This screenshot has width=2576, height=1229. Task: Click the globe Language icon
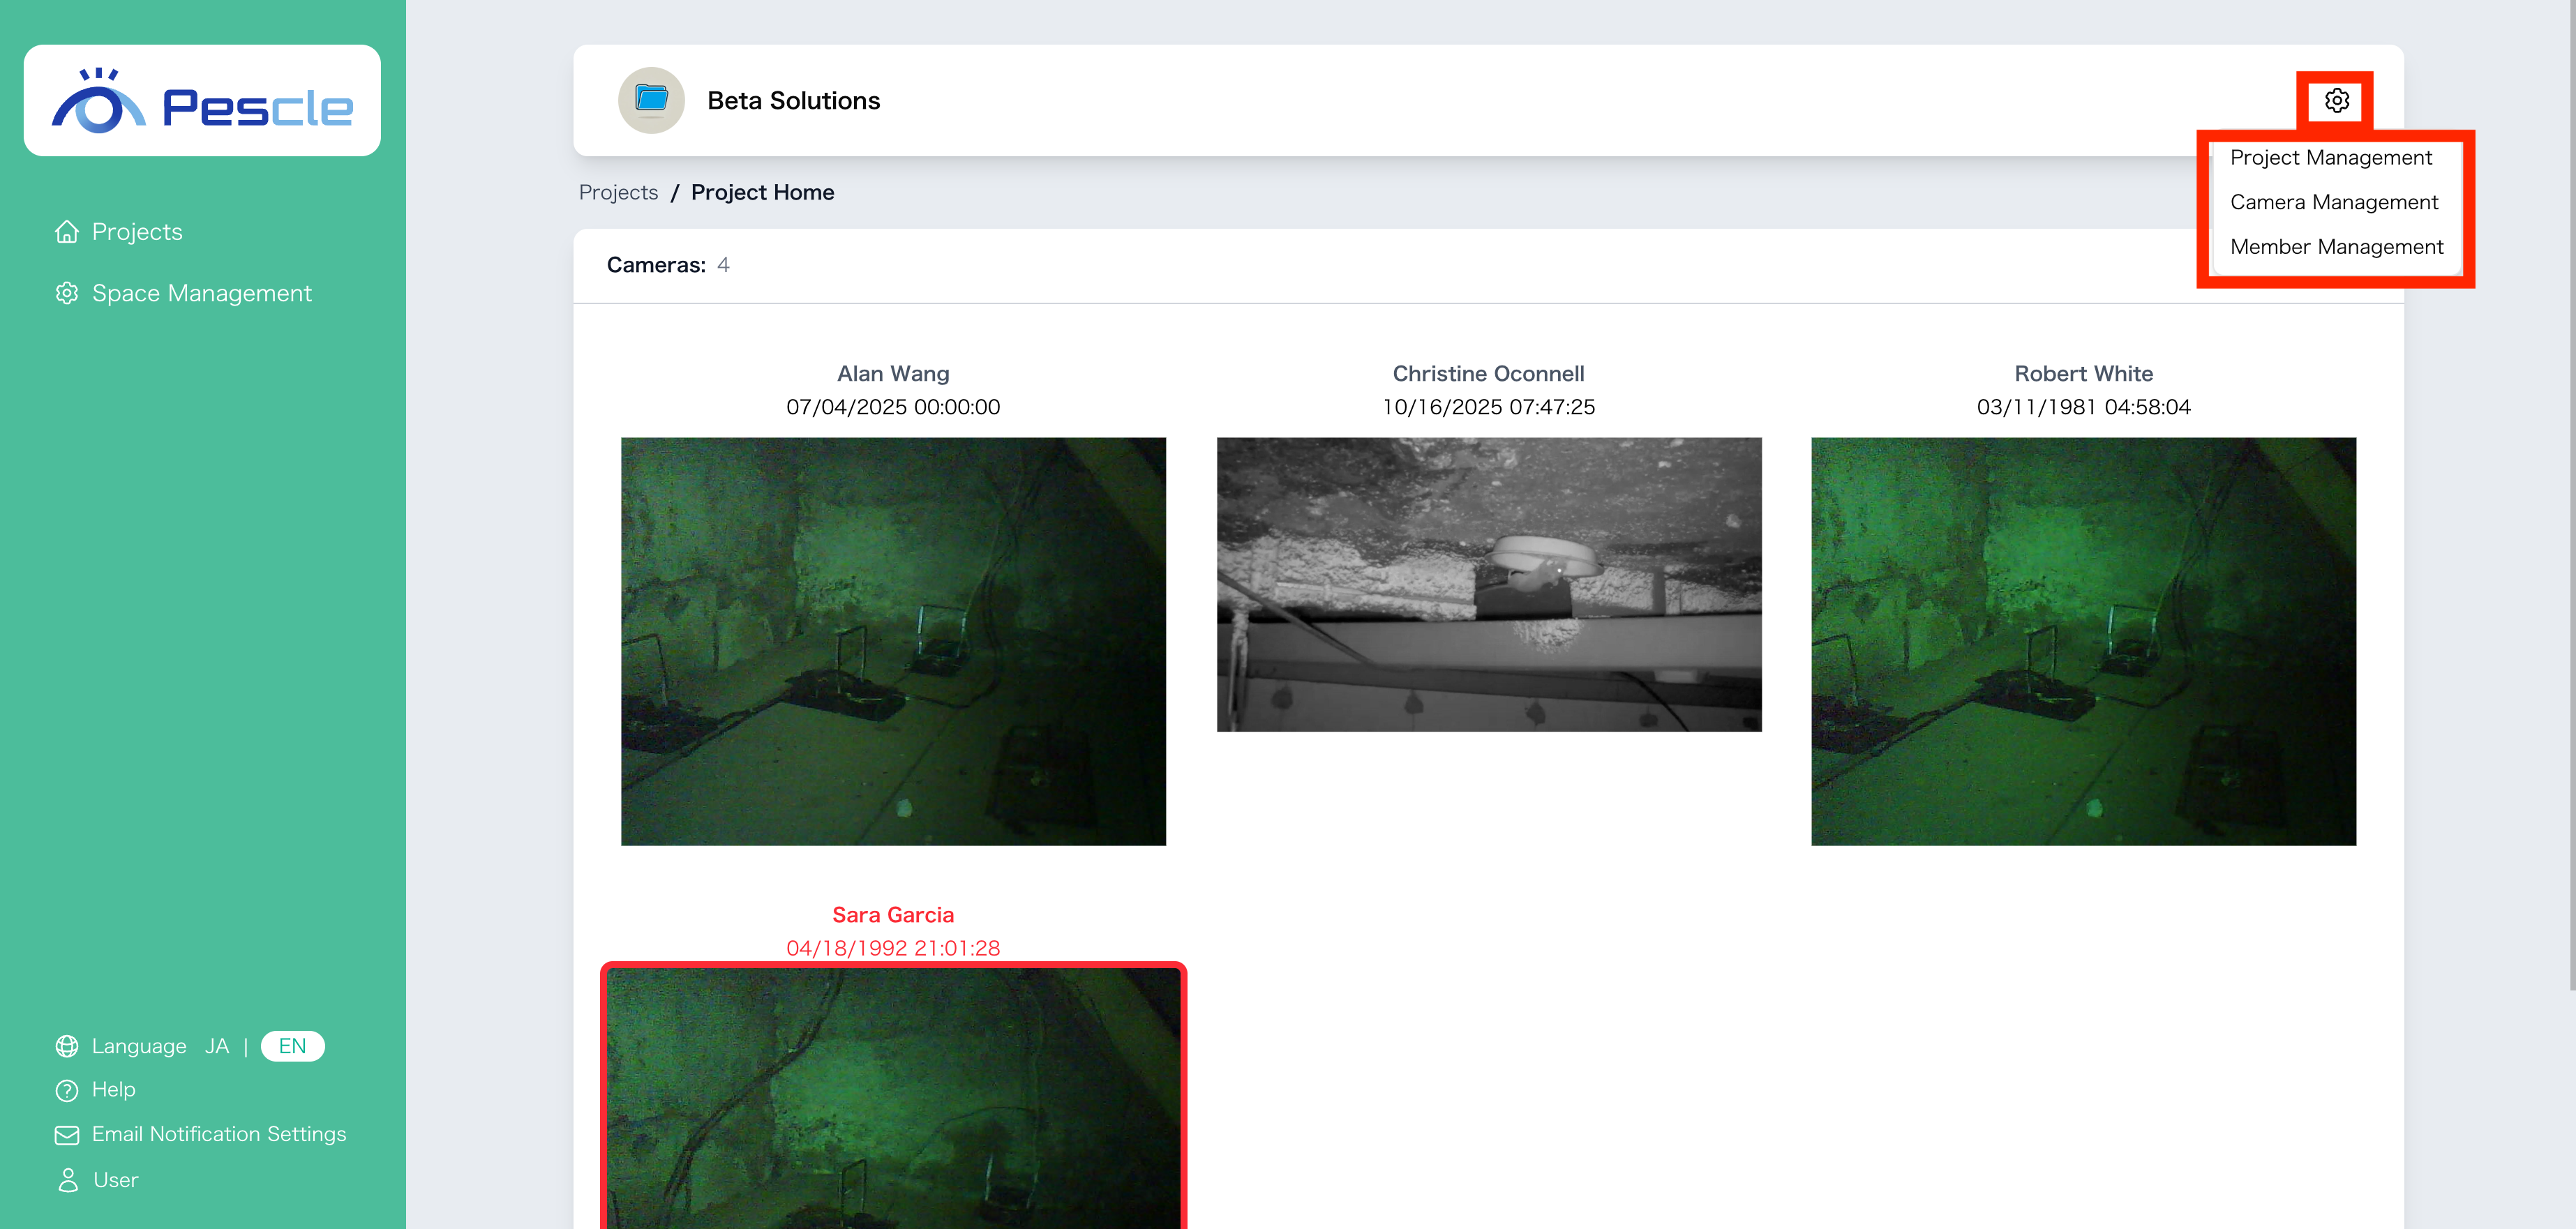[x=67, y=1046]
